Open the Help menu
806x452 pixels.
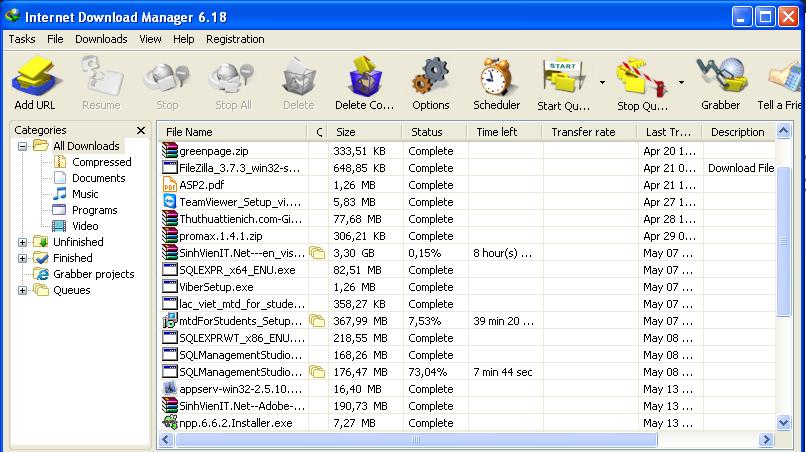pyautogui.click(x=184, y=39)
